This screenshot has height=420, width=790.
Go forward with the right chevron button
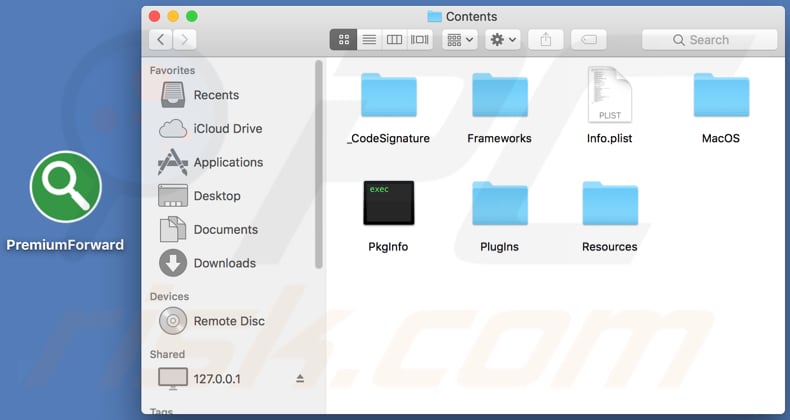pos(184,39)
